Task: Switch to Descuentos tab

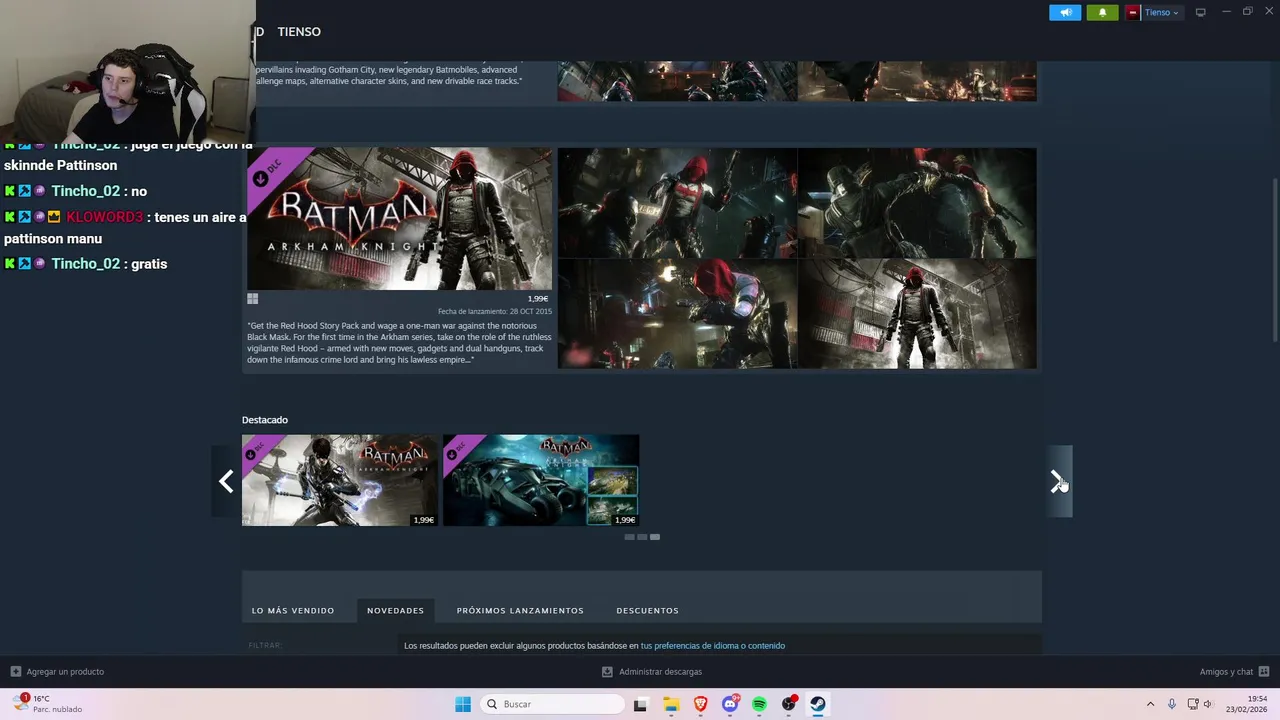Action: point(647,610)
